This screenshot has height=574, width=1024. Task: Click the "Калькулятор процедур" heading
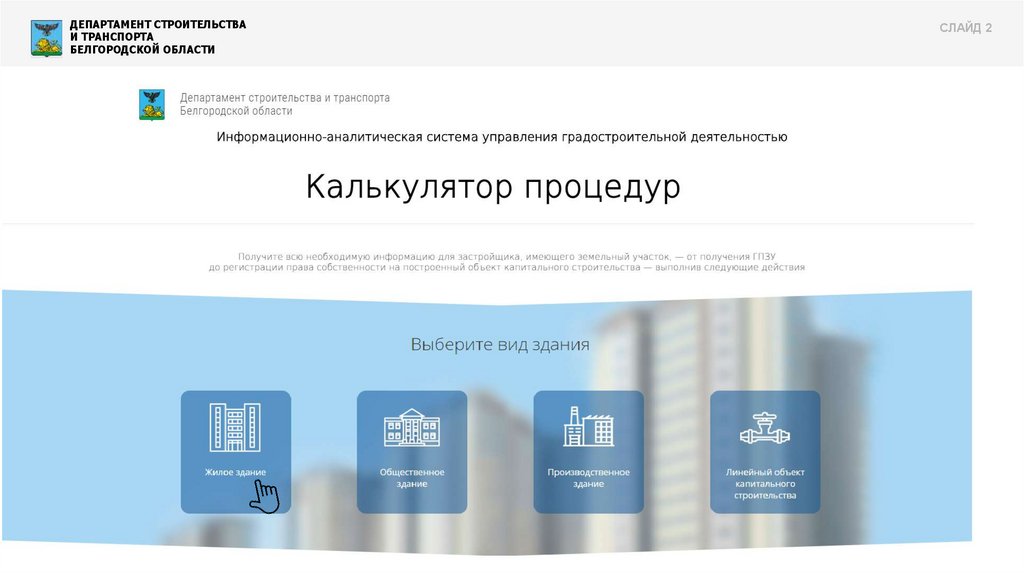click(493, 187)
